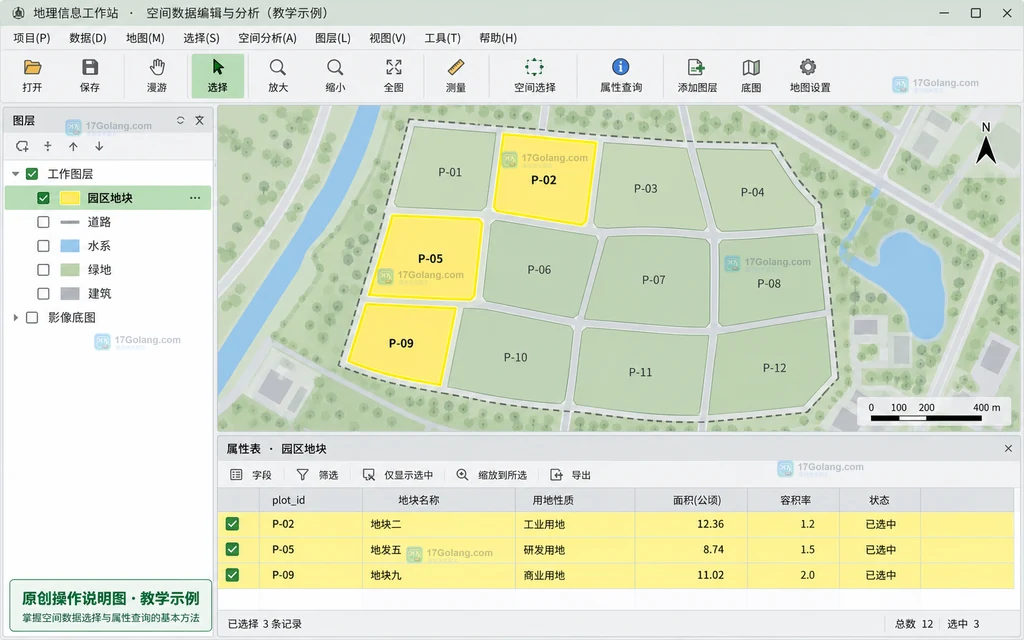Move layer up with the up arrow
The height and width of the screenshot is (640, 1024).
tap(73, 146)
